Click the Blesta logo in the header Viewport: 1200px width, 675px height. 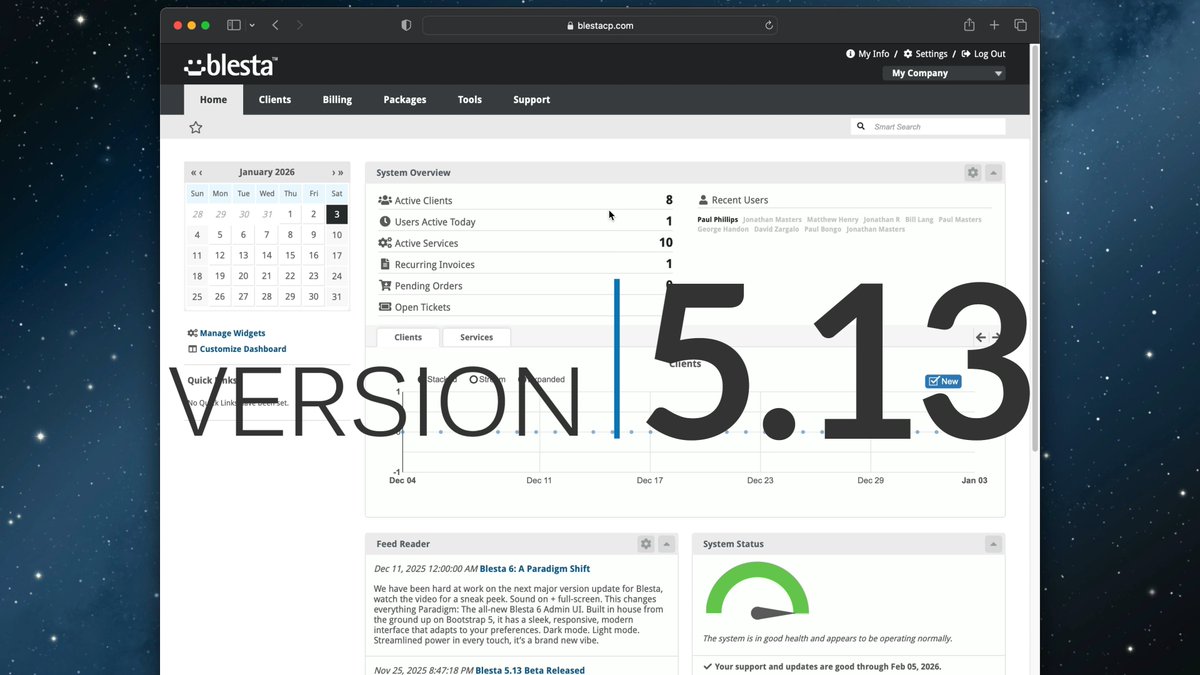pyautogui.click(x=230, y=65)
